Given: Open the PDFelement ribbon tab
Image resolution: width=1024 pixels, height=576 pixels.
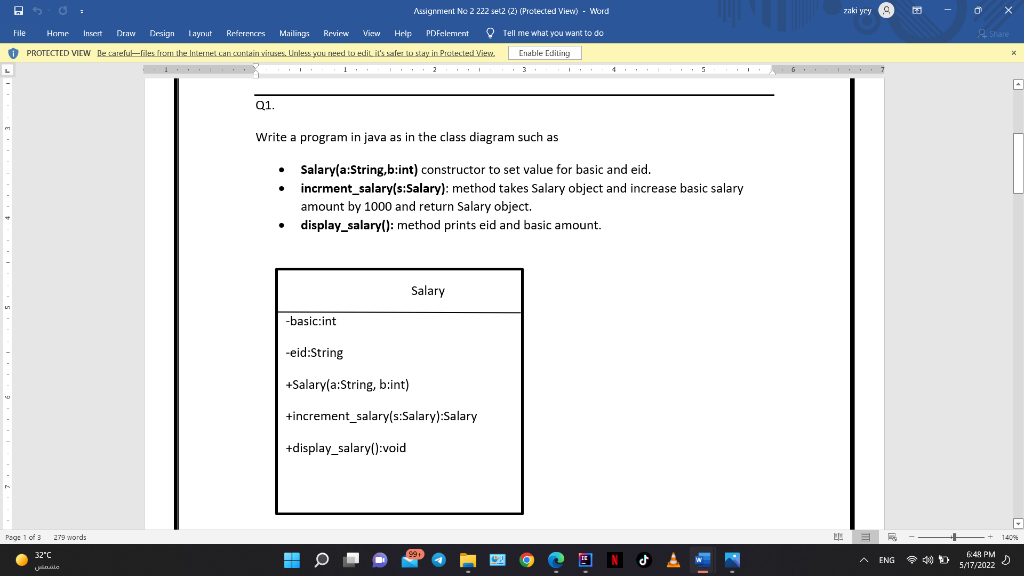Looking at the screenshot, I should (x=446, y=33).
